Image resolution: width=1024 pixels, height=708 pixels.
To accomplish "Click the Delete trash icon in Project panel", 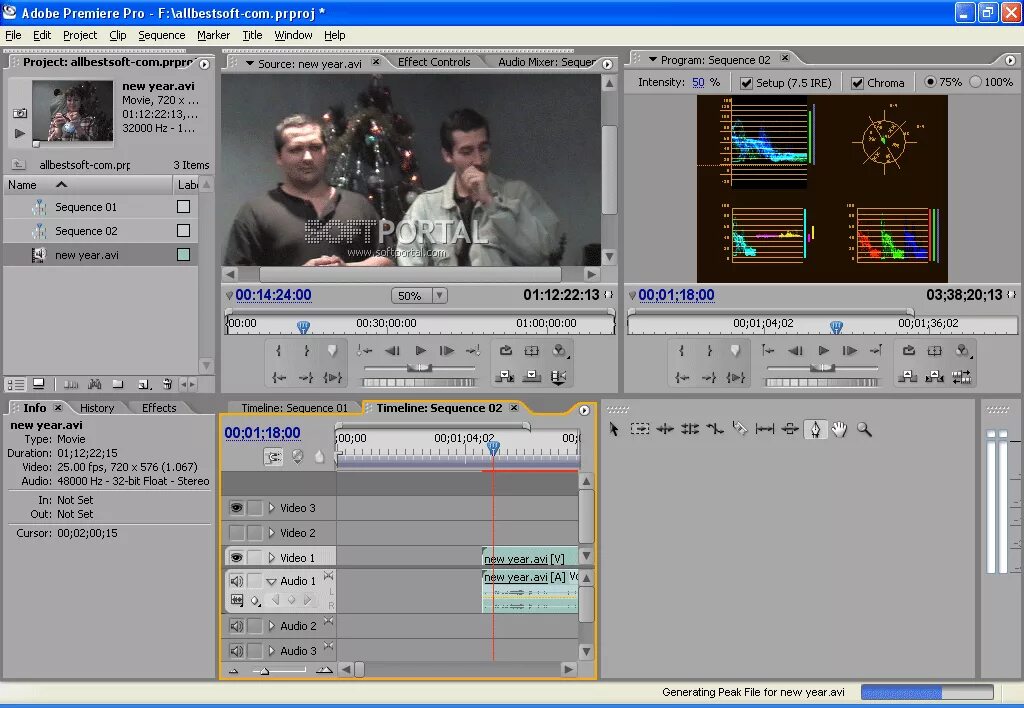I will pos(167,384).
